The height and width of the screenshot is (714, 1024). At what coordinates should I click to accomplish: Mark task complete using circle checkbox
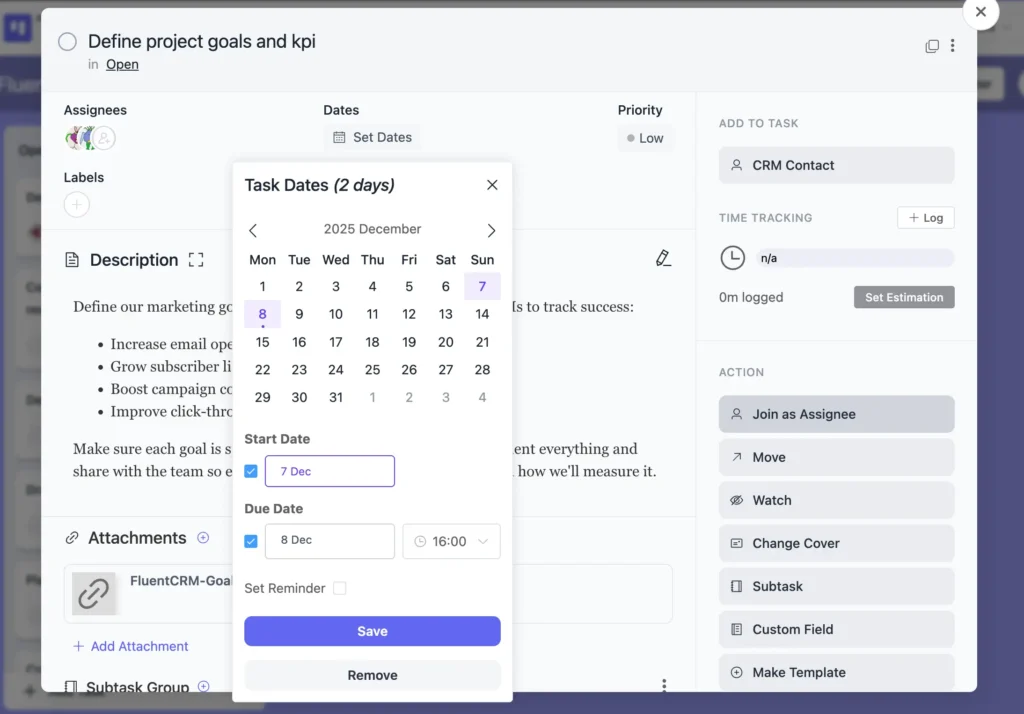point(67,42)
